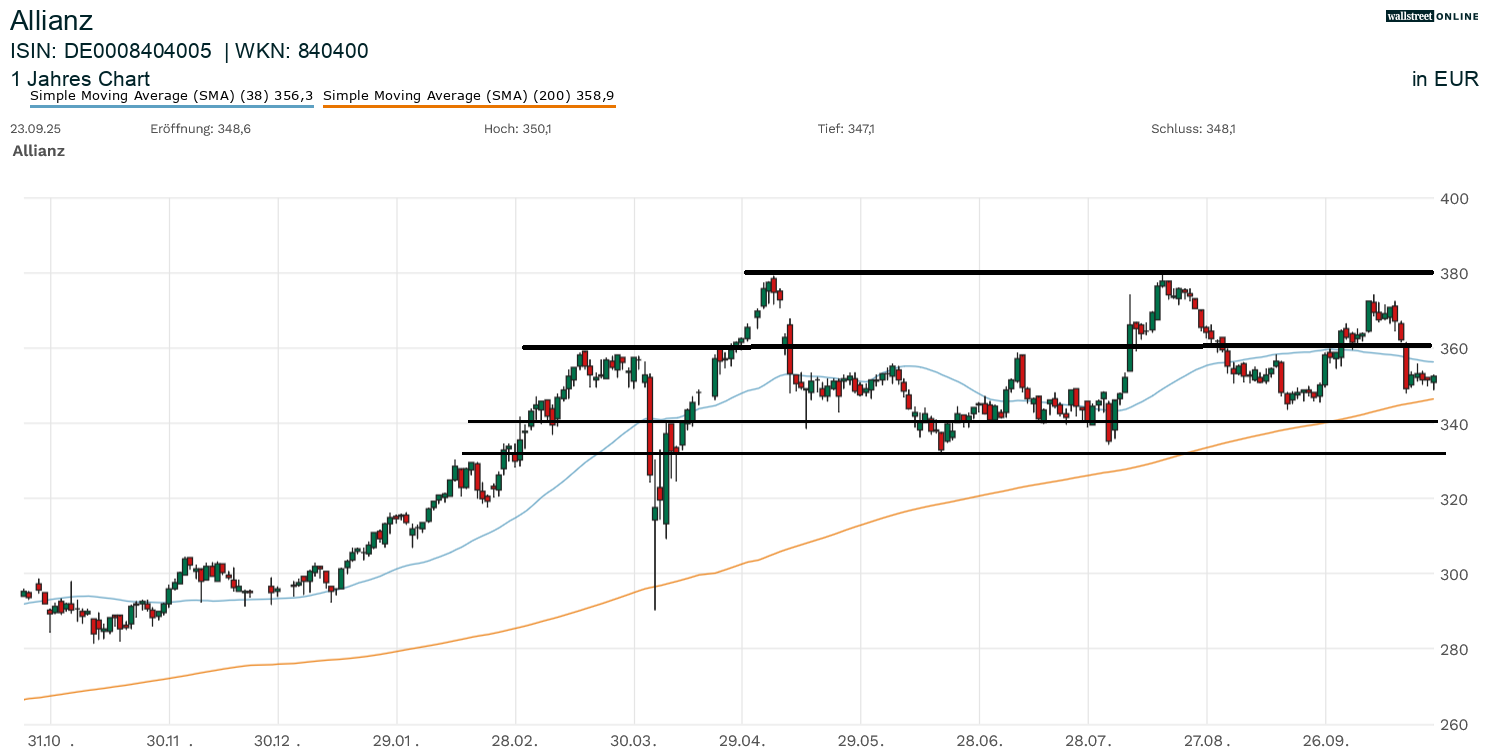This screenshot has height=749, width=1490.
Task: Click the 260 label on price axis
Action: tap(1454, 725)
